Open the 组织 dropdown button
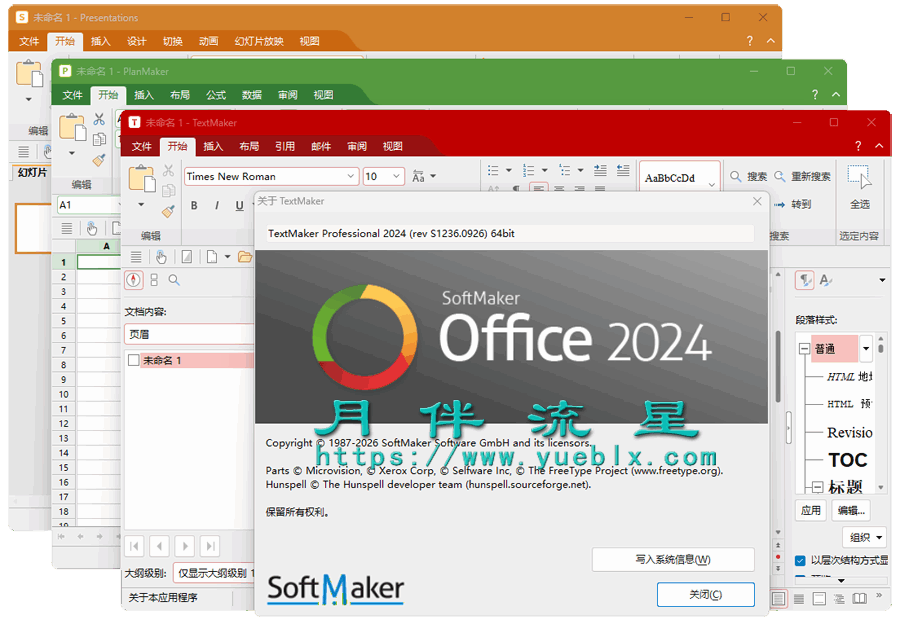Image resolution: width=900 pixels, height=624 pixels. click(864, 537)
